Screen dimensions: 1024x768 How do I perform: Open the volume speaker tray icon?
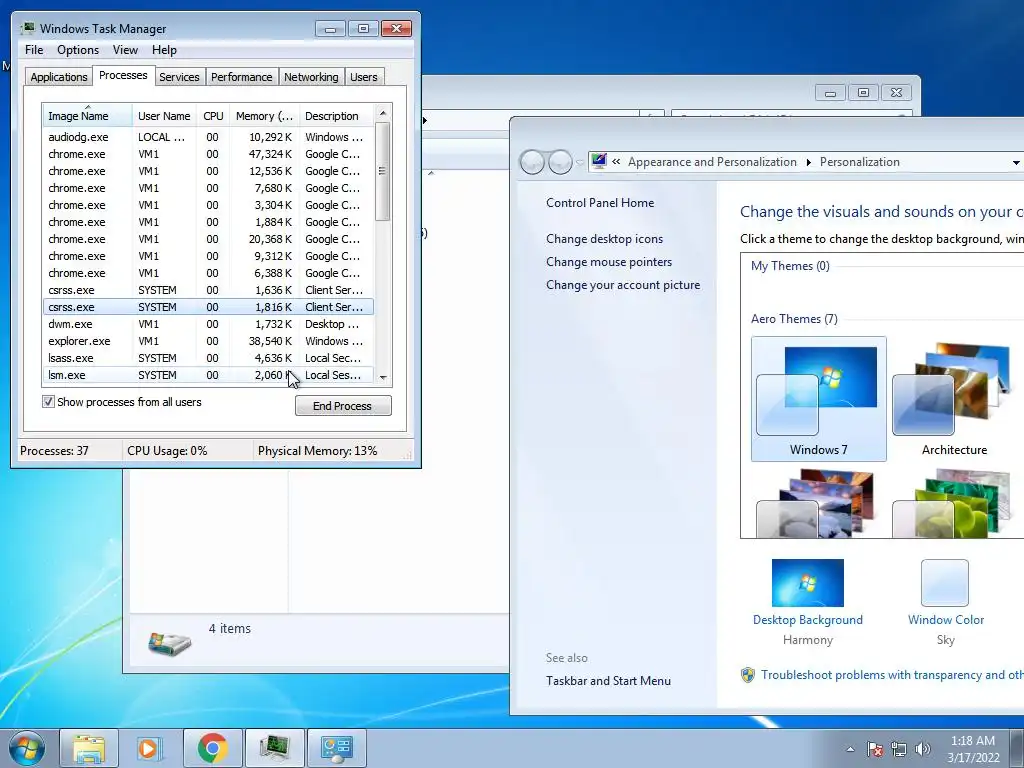click(922, 749)
